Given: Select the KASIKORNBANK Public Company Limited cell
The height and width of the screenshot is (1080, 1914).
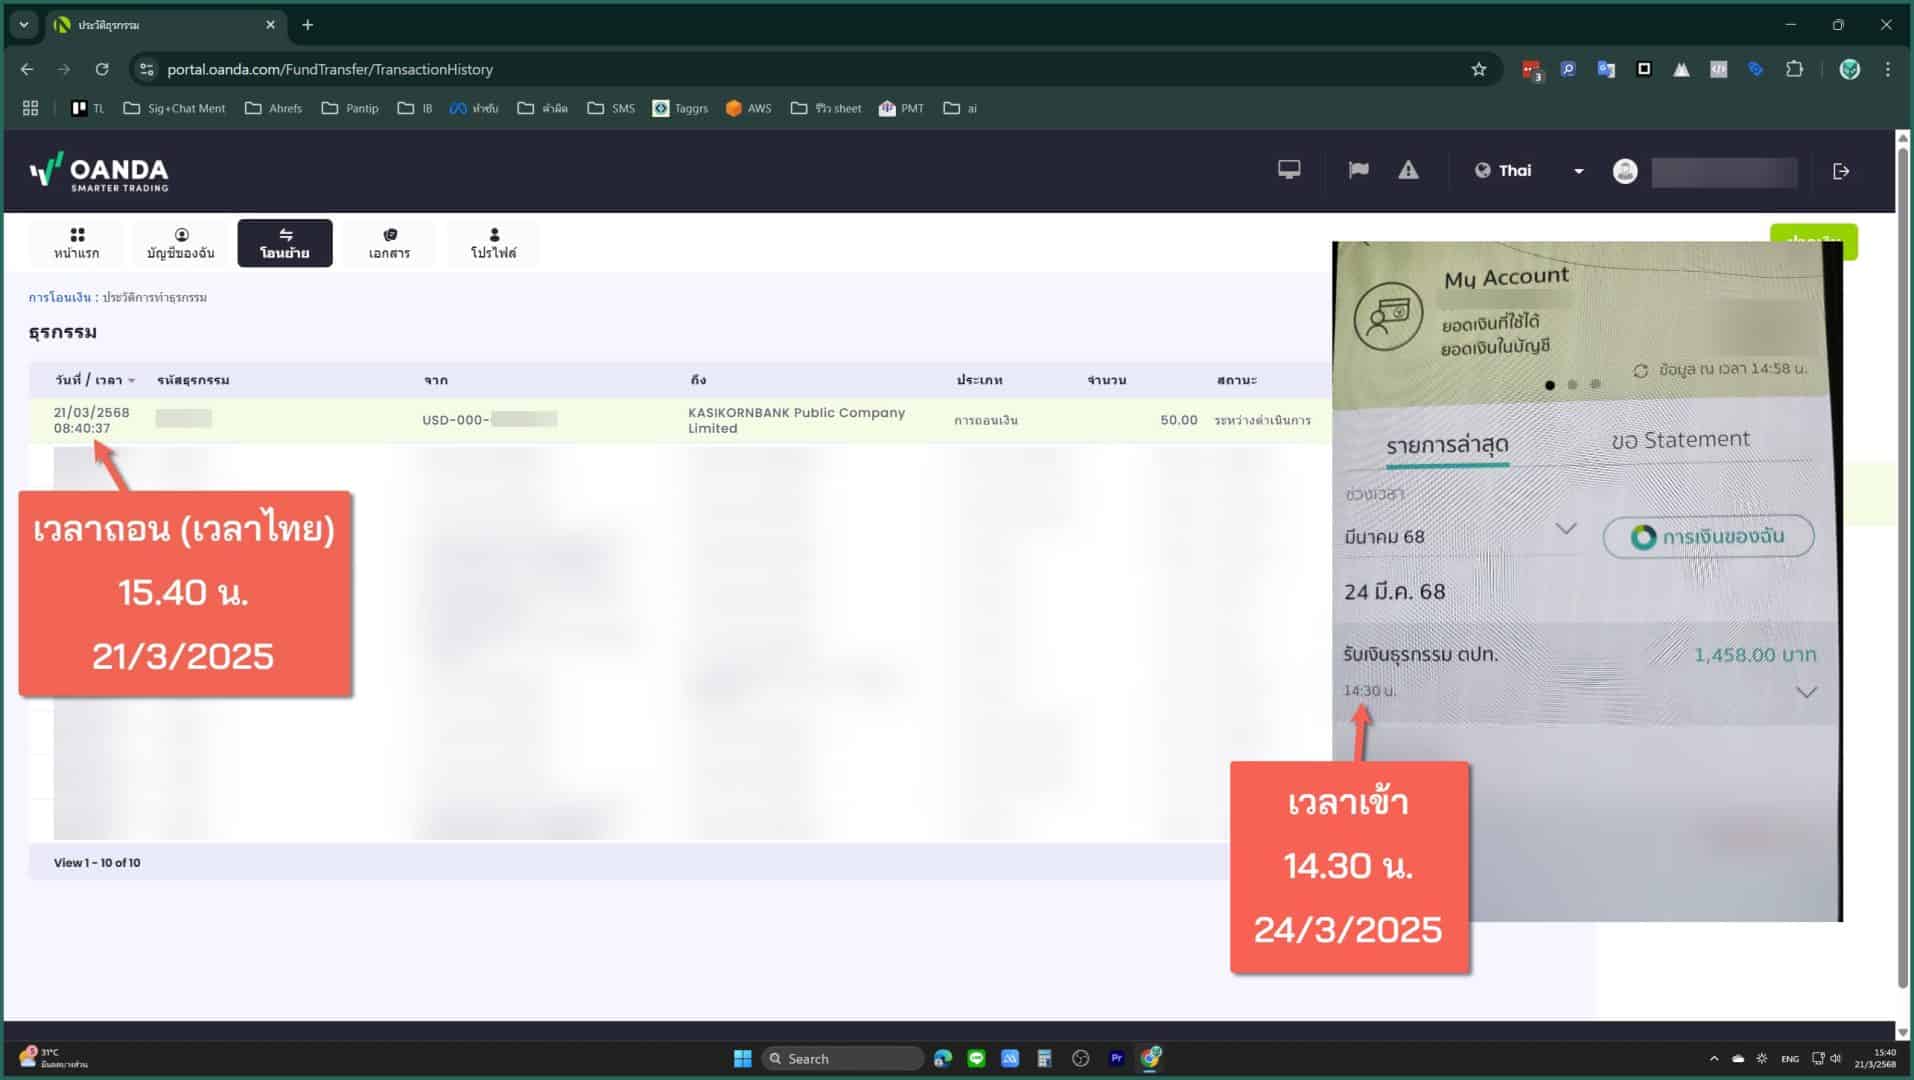Looking at the screenshot, I should coord(796,420).
